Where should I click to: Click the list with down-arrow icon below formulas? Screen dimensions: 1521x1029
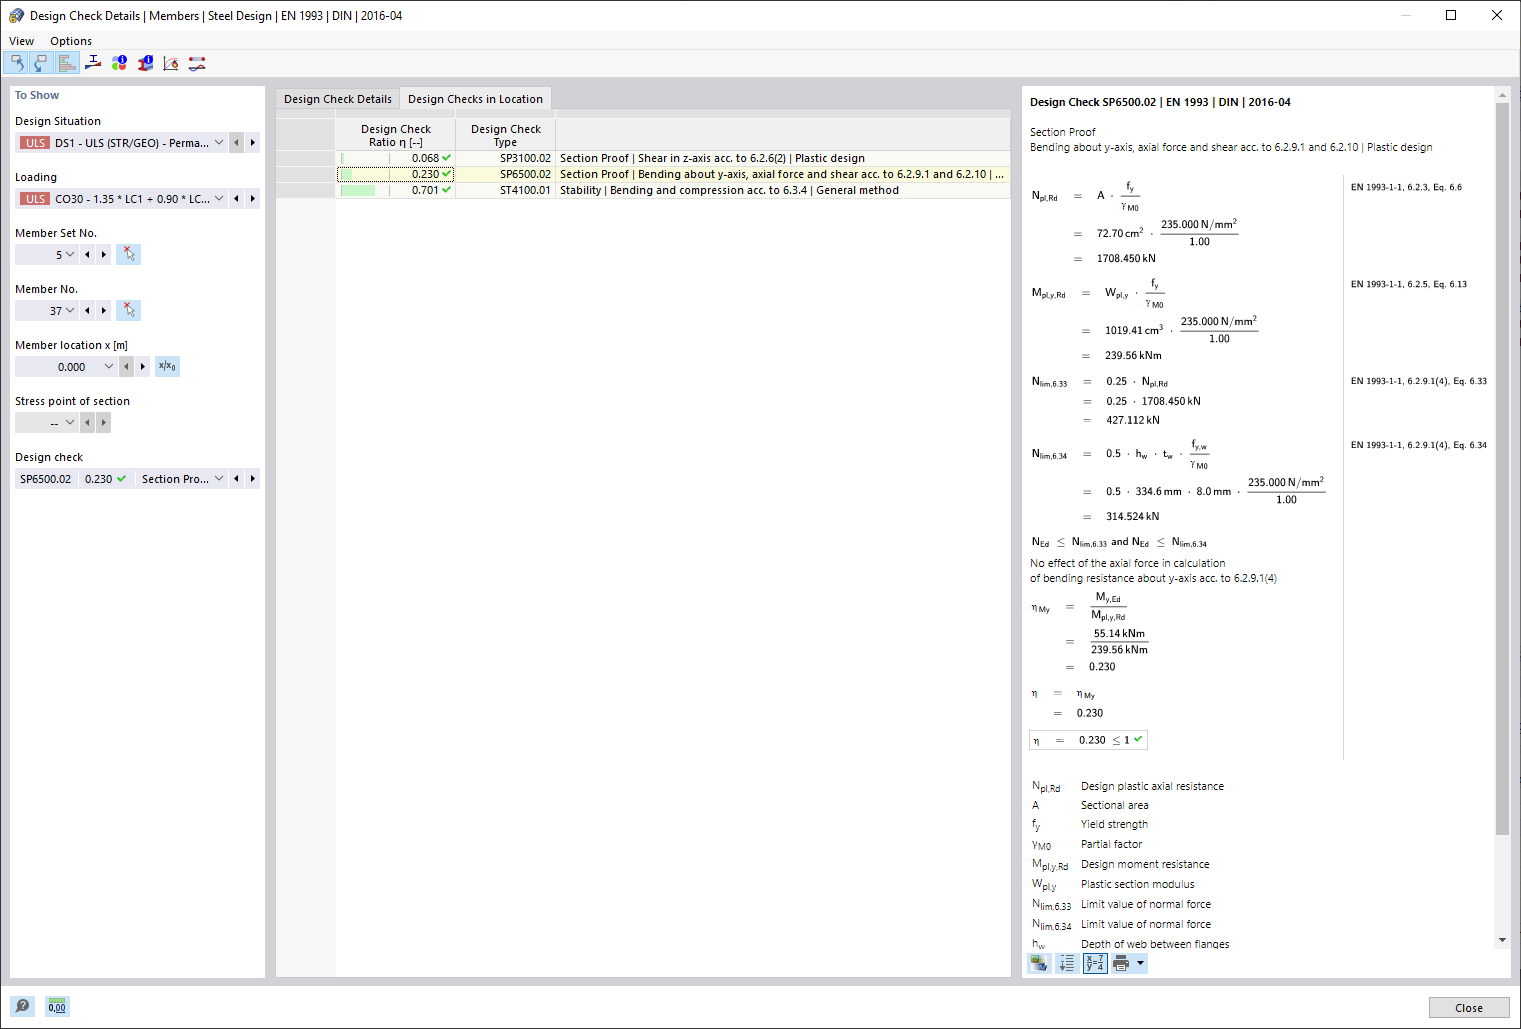[1067, 963]
